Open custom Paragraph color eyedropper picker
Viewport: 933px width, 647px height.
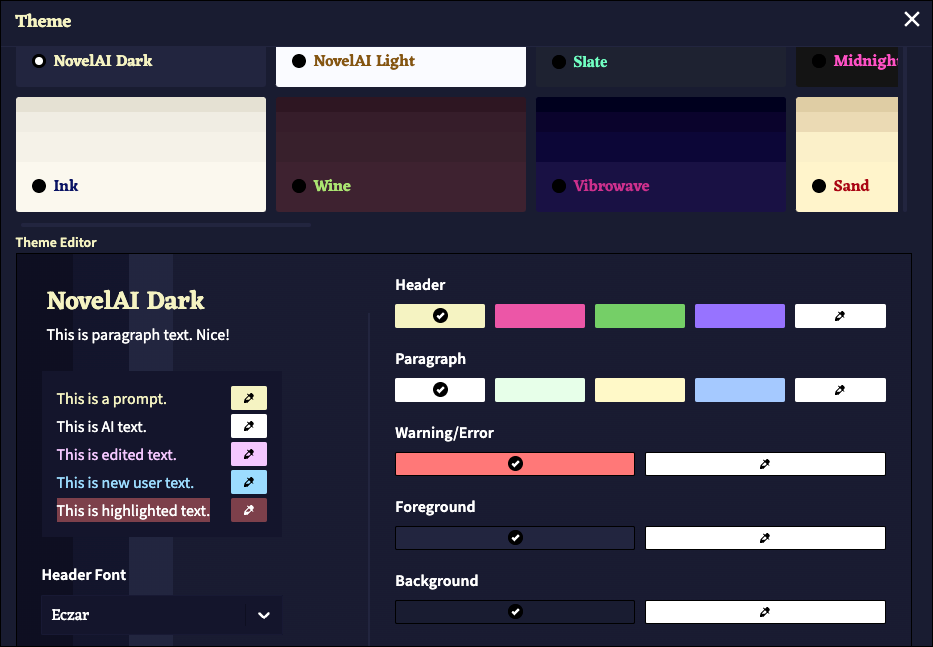pos(840,390)
